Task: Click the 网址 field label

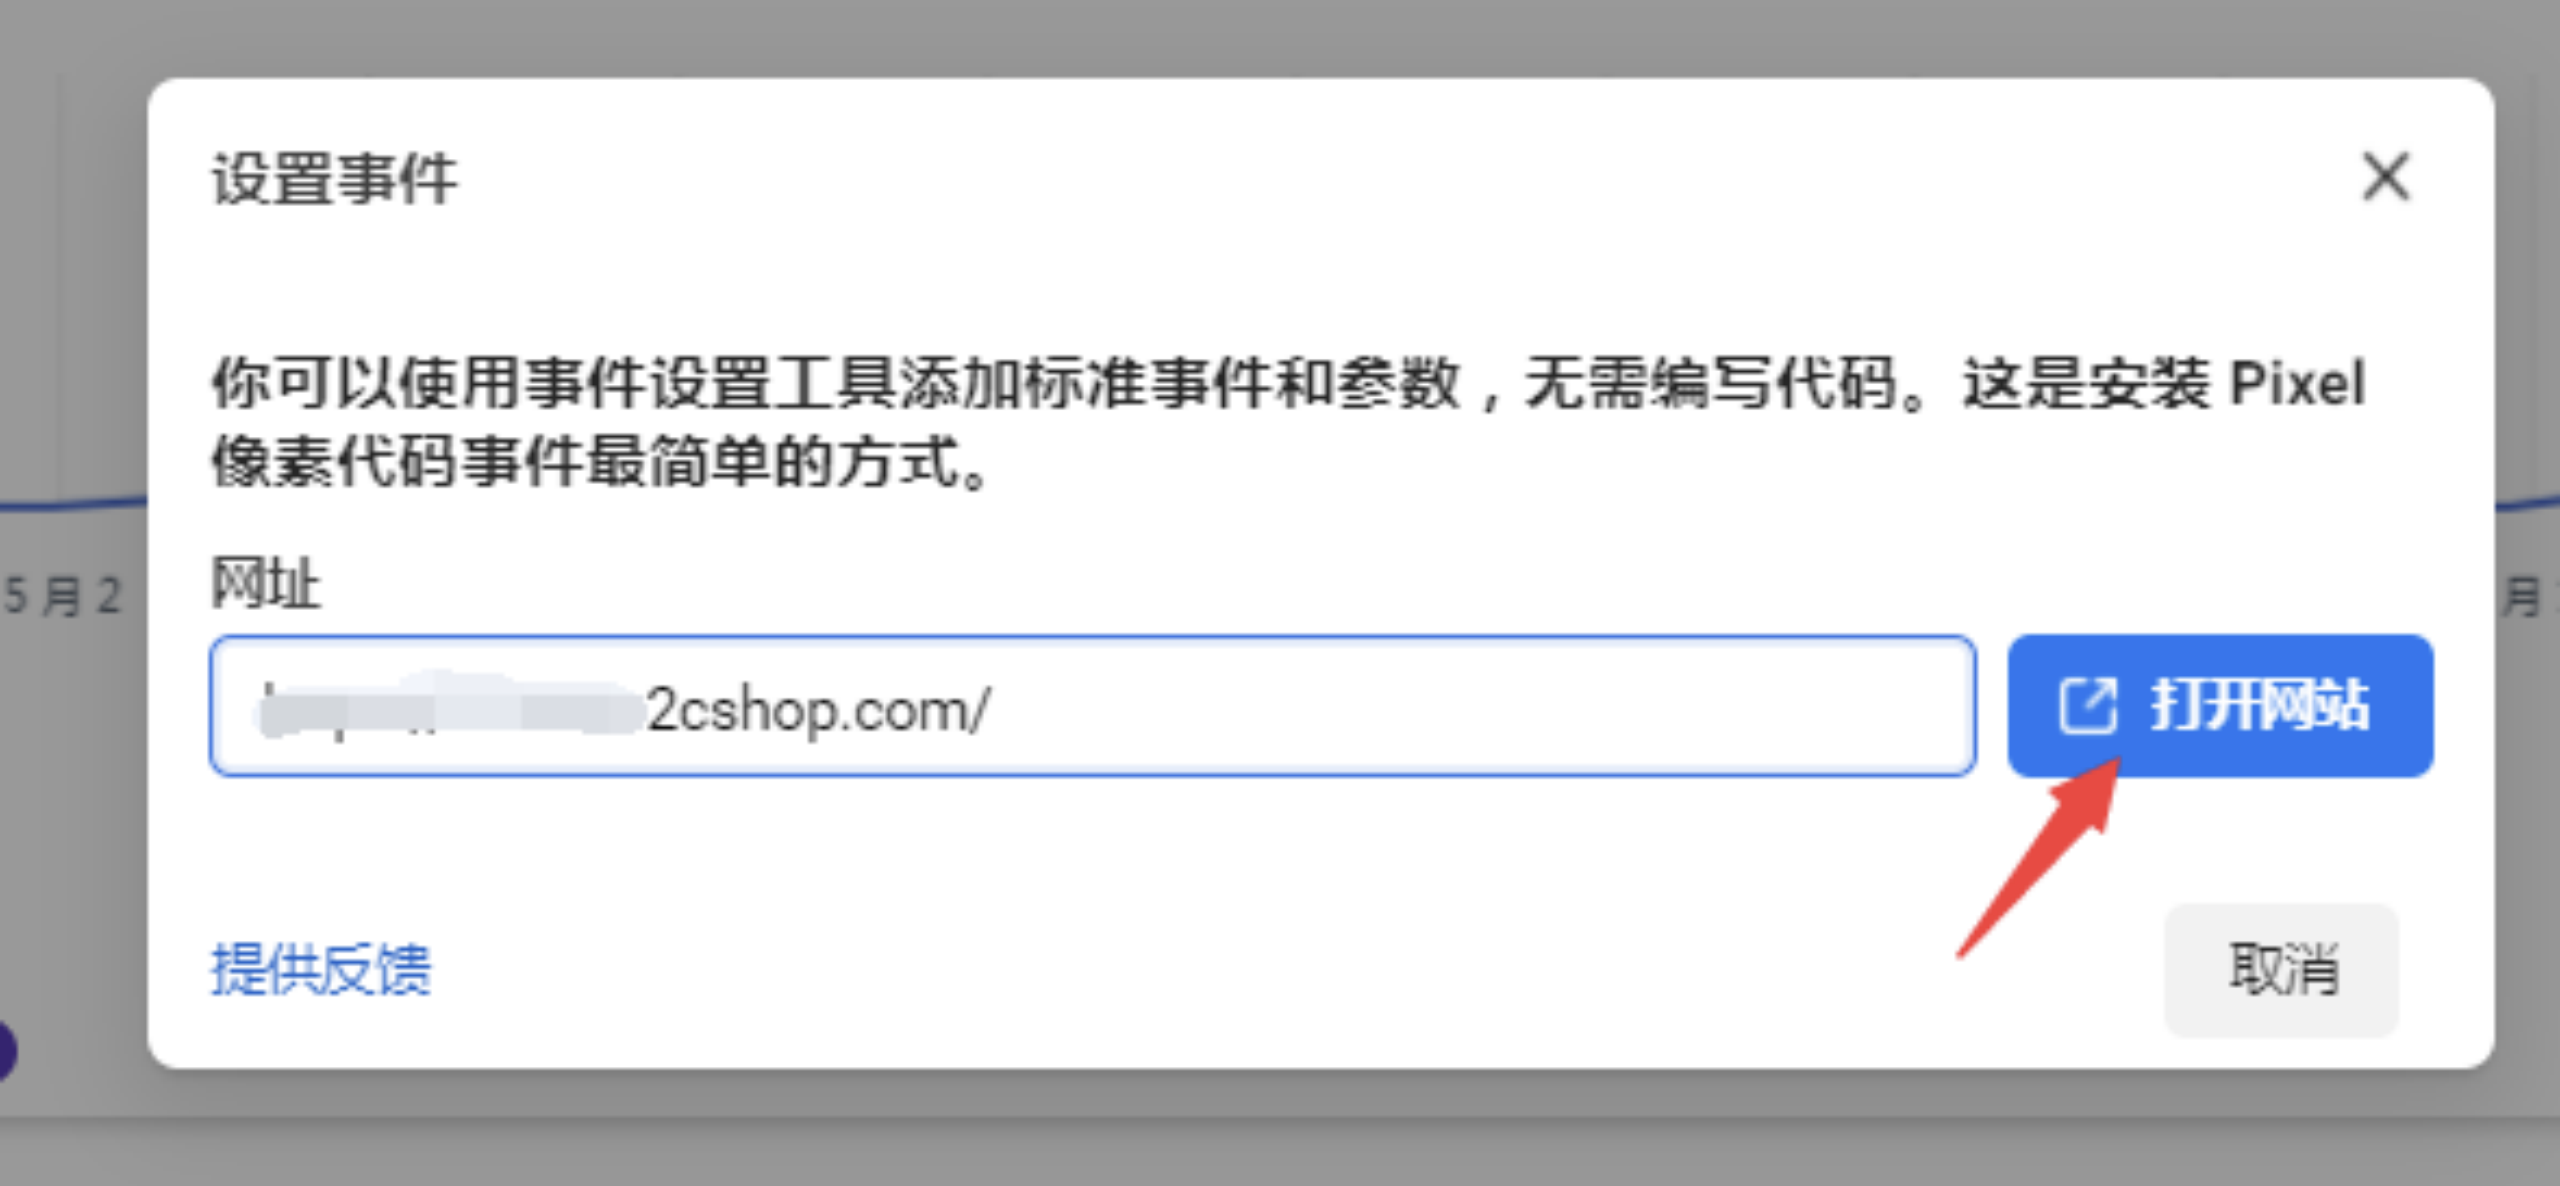Action: tap(265, 582)
